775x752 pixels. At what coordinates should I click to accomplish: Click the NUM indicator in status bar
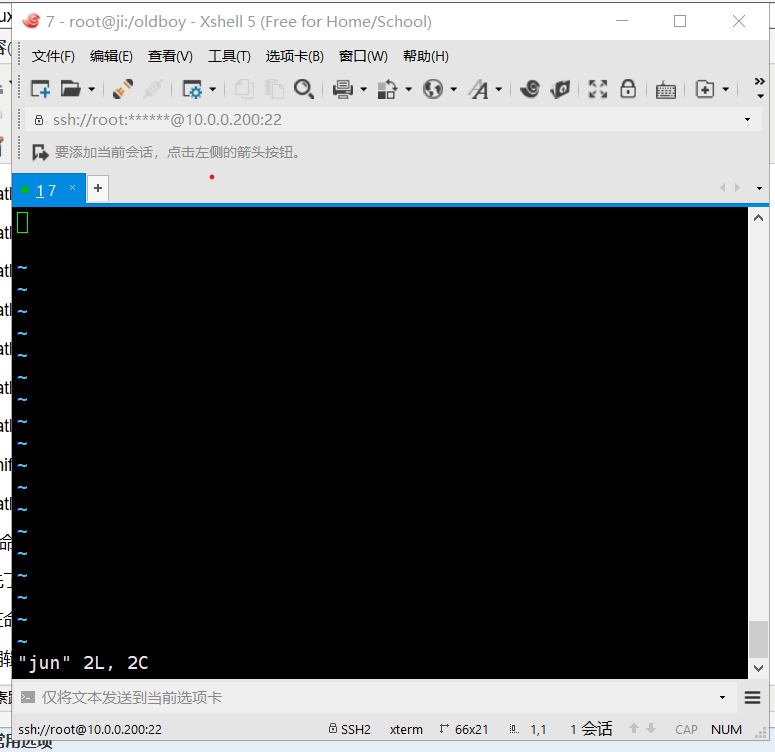click(726, 729)
